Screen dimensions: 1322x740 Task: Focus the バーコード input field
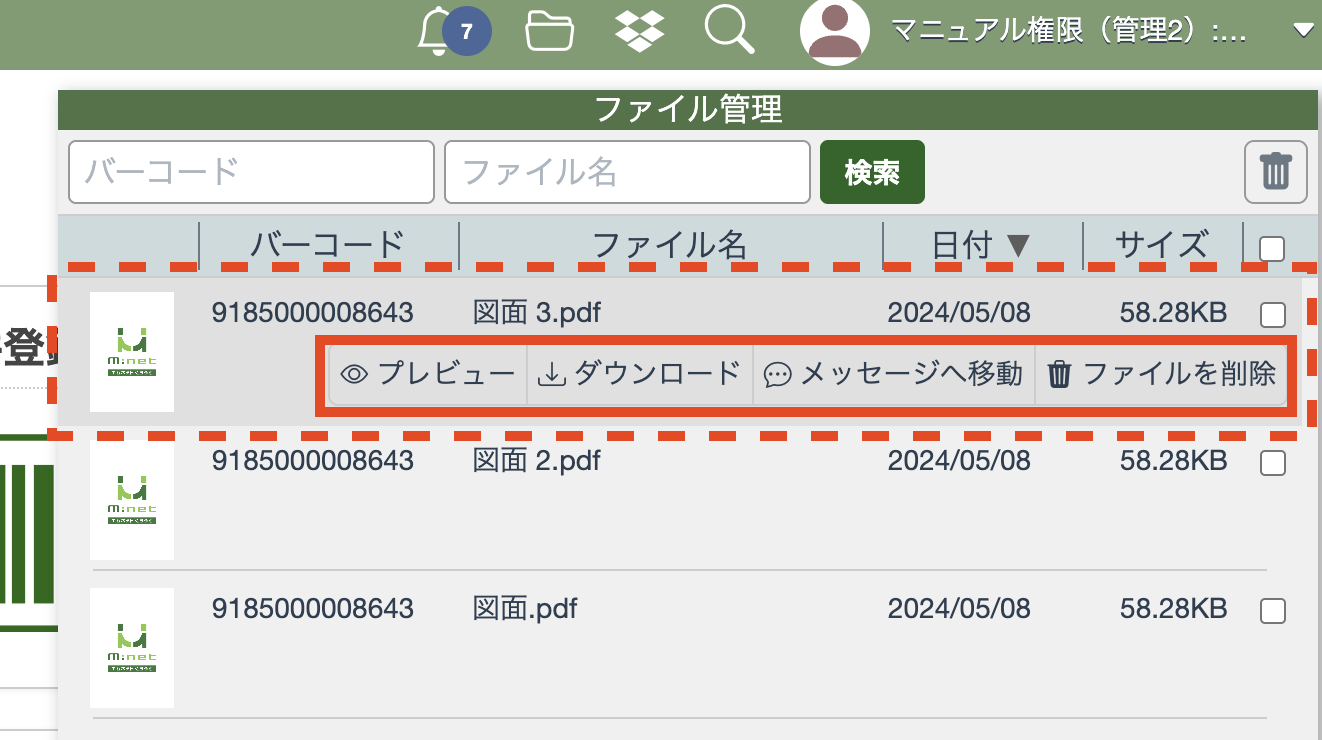pyautogui.click(x=251, y=172)
